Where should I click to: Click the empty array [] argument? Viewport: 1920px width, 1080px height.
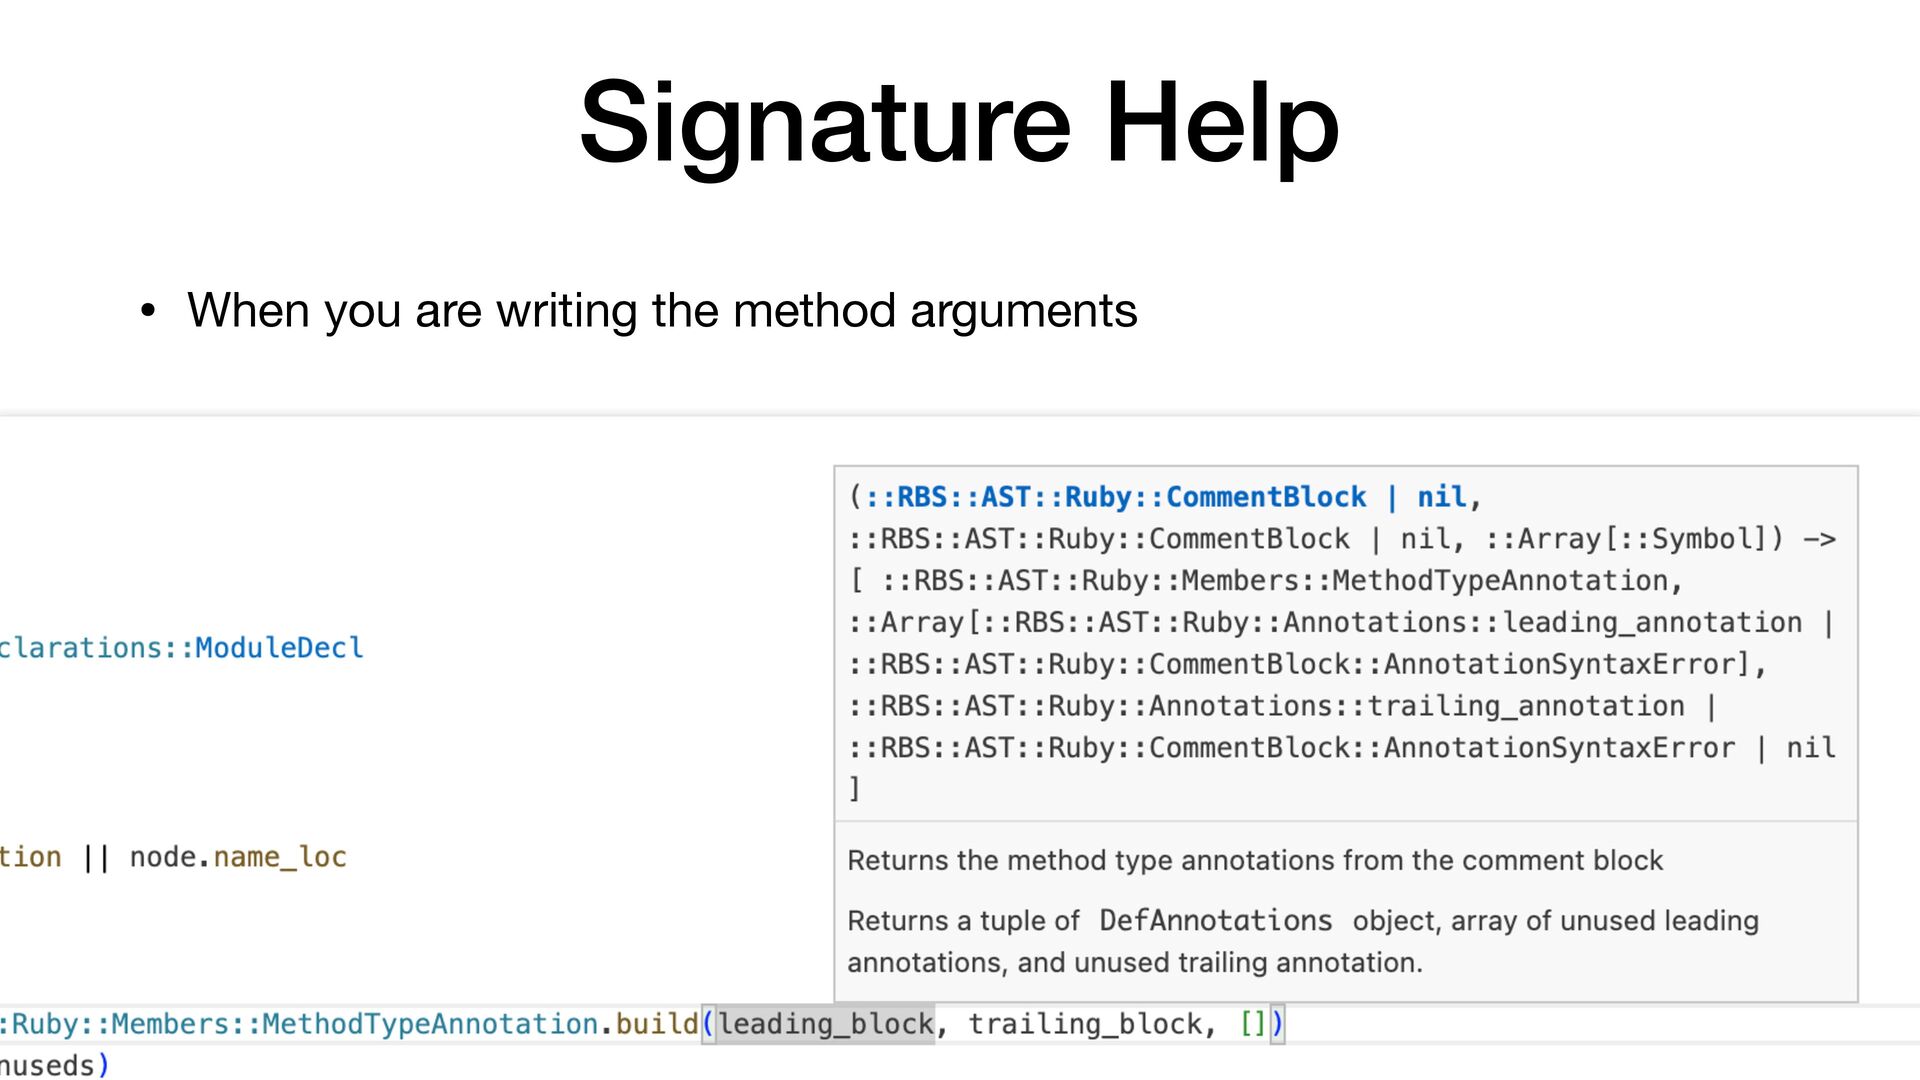coord(1252,1024)
